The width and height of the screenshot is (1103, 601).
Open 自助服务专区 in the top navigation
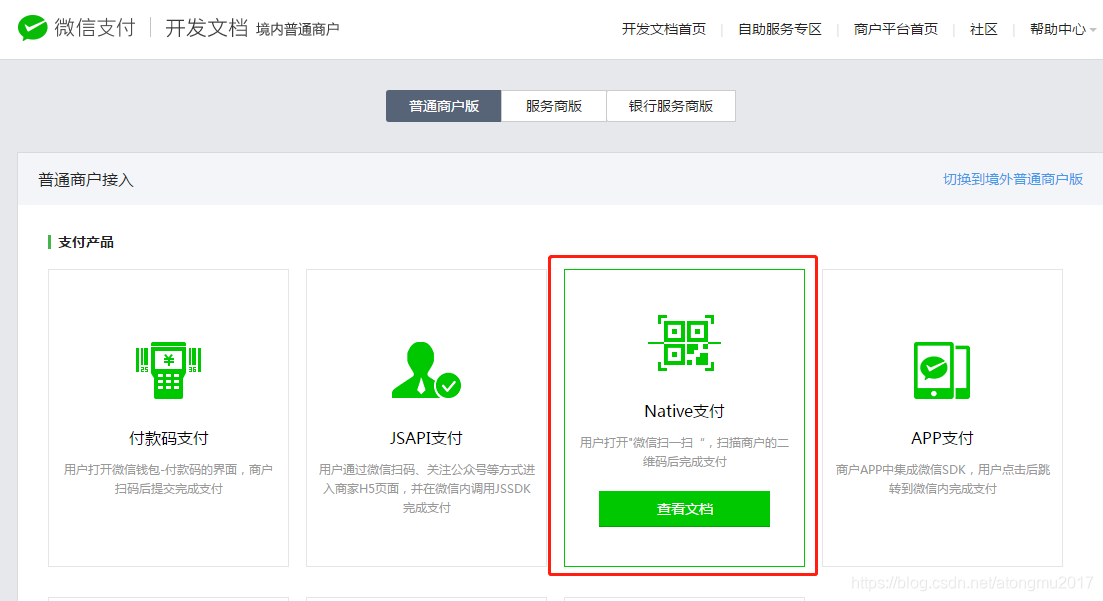pos(779,29)
